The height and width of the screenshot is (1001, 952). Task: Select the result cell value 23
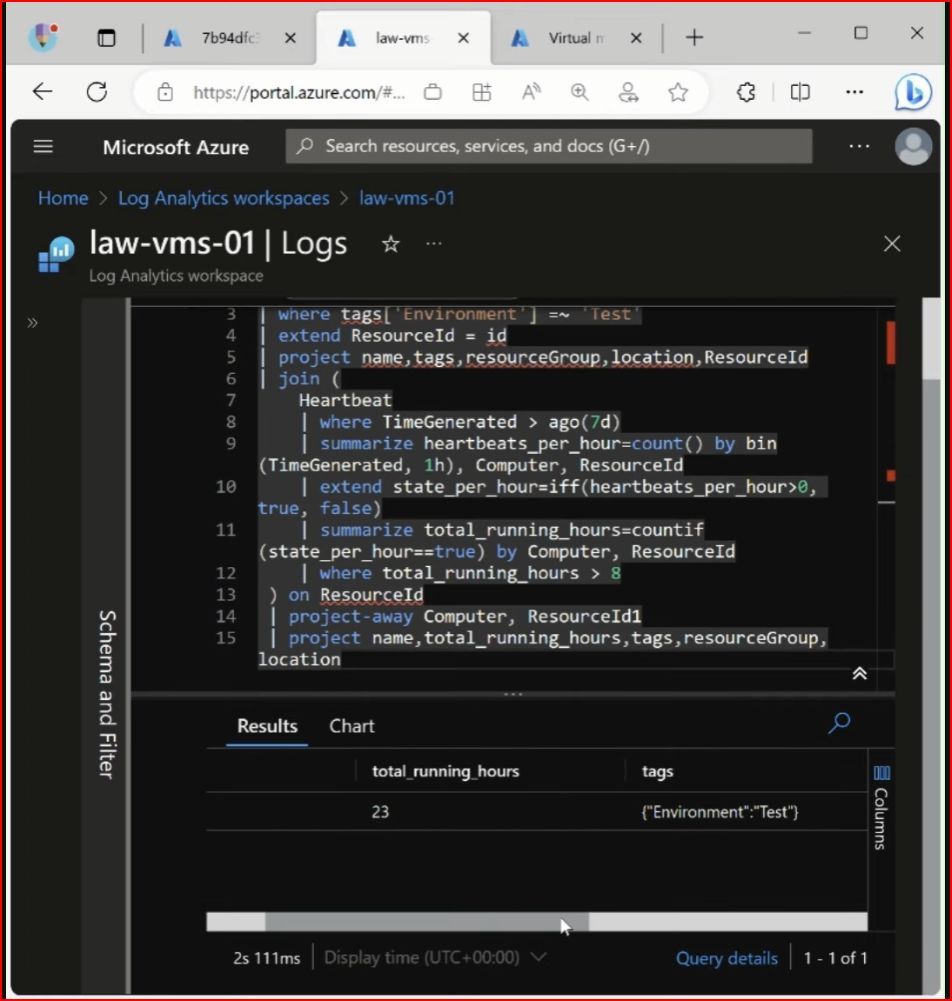(x=380, y=811)
